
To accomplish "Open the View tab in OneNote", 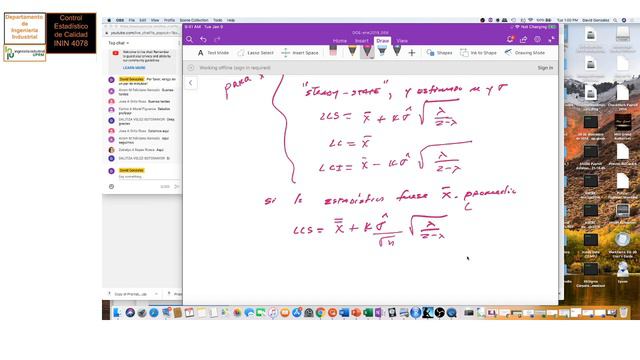I will point(402,41).
